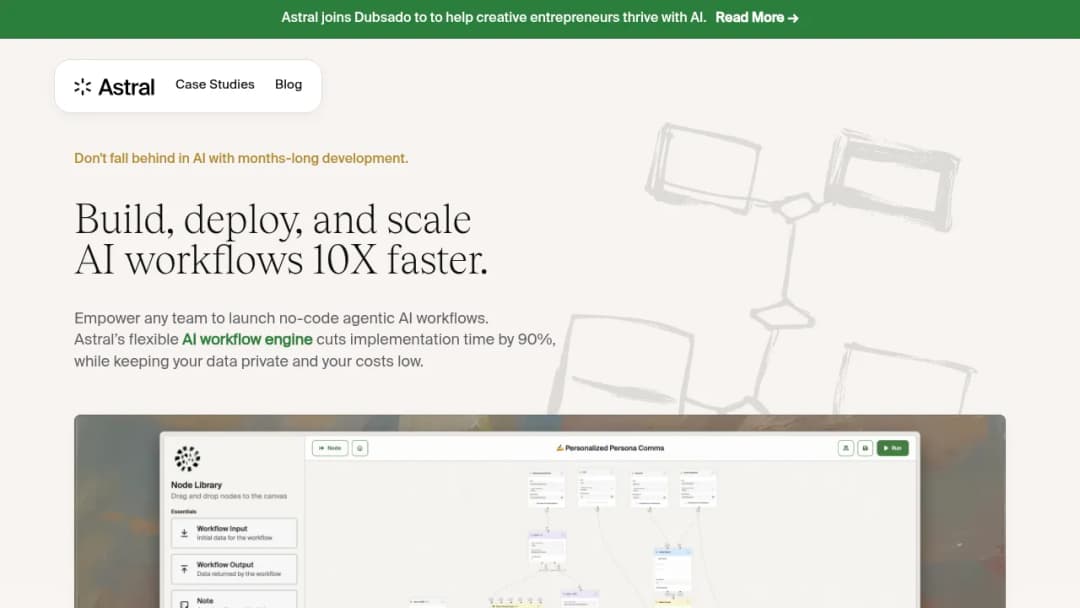
Task: Click the Node Library heading
Action: click(196, 485)
